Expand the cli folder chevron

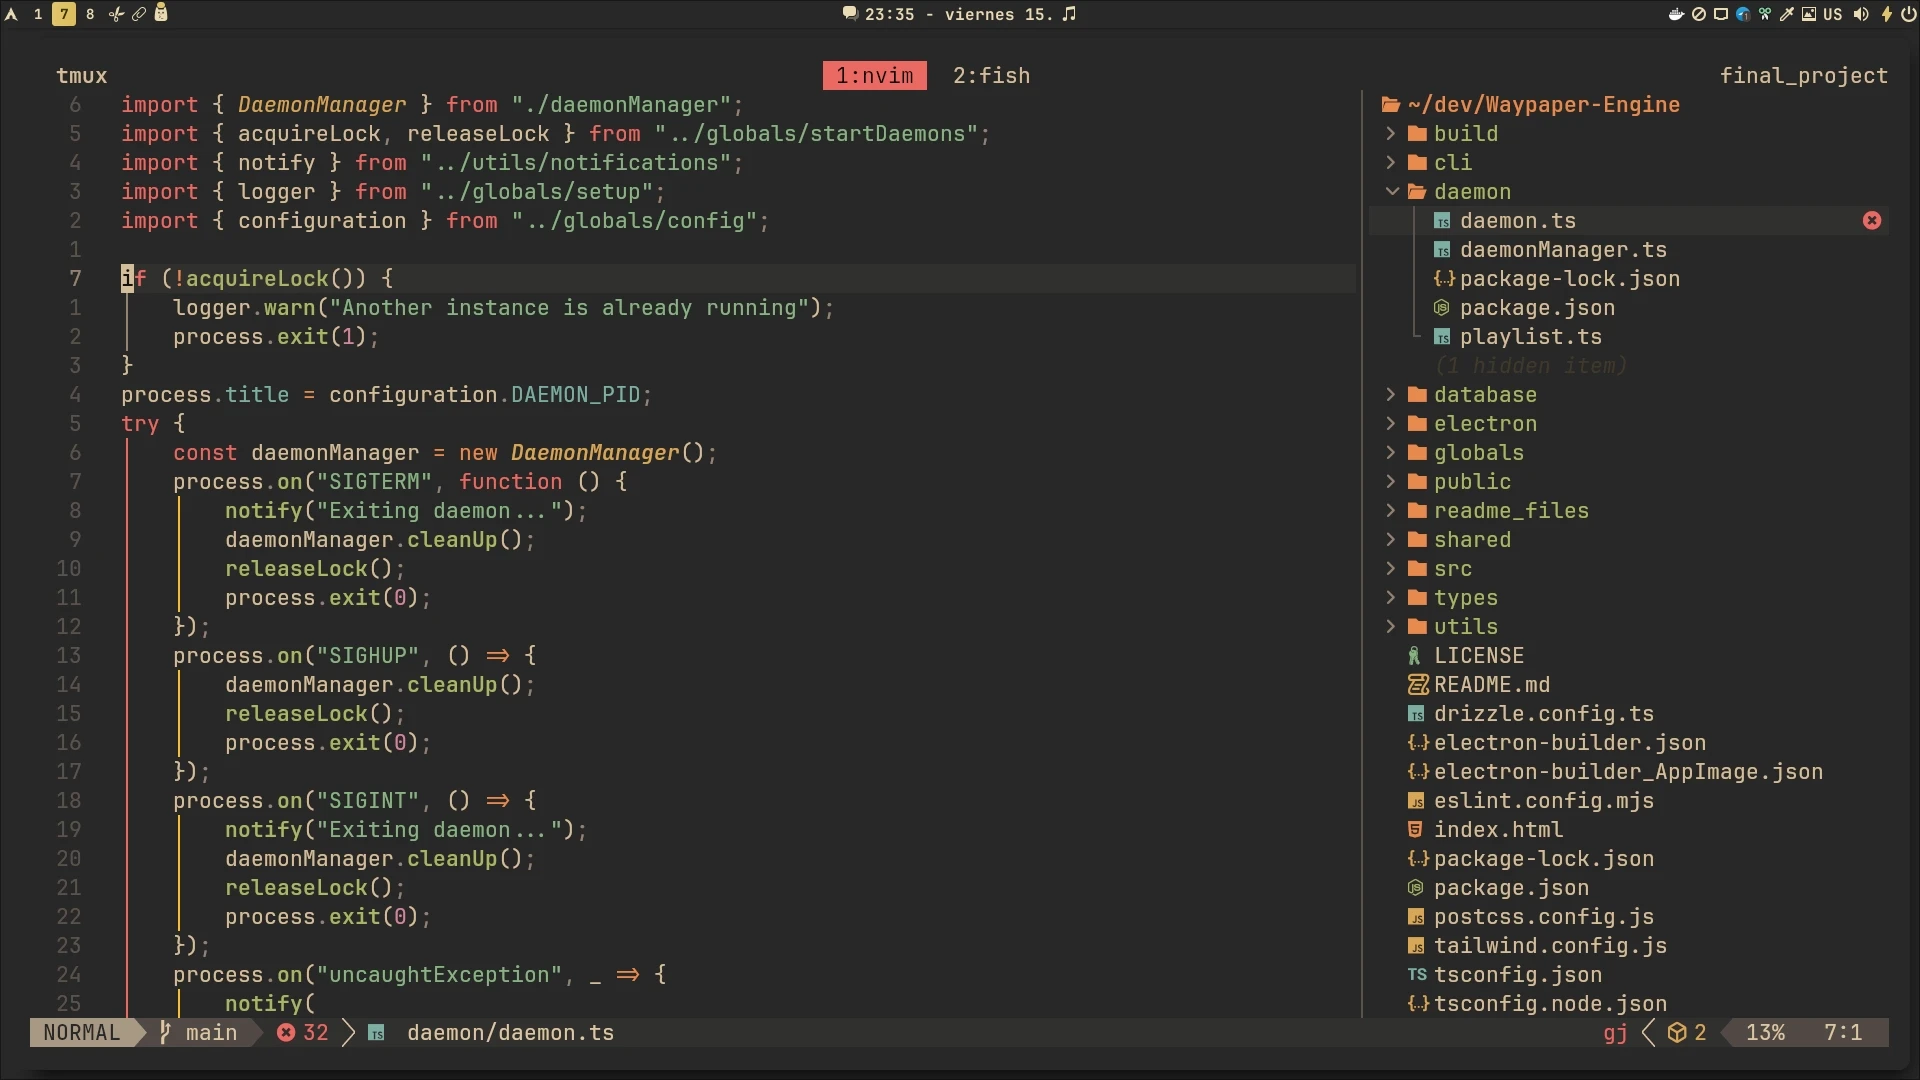pos(1391,163)
